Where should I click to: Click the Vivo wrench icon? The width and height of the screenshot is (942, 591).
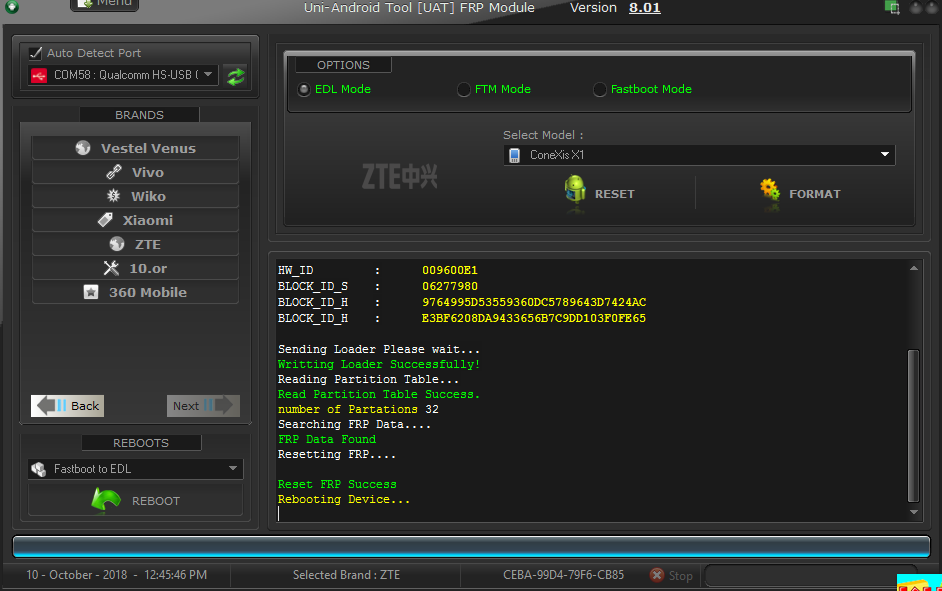click(114, 172)
